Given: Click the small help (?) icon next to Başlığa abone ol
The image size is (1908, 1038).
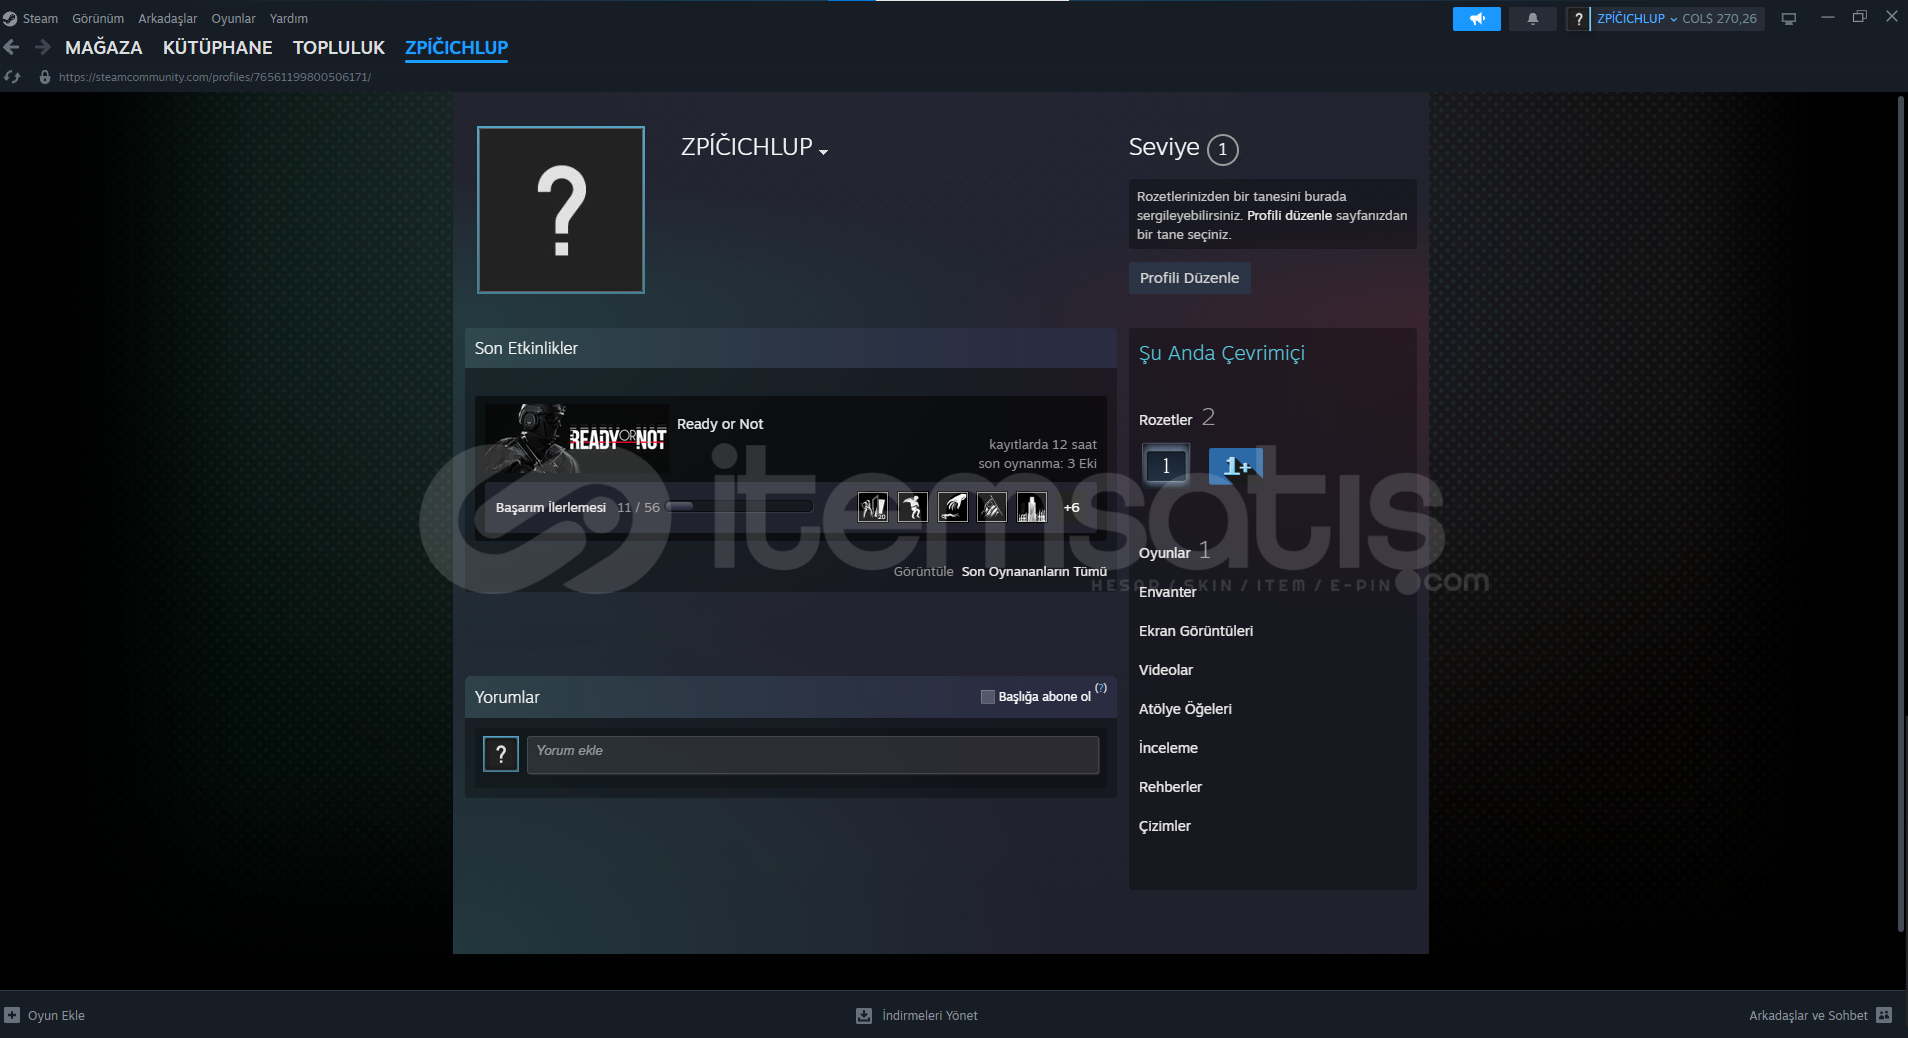Looking at the screenshot, I should pos(1101,688).
